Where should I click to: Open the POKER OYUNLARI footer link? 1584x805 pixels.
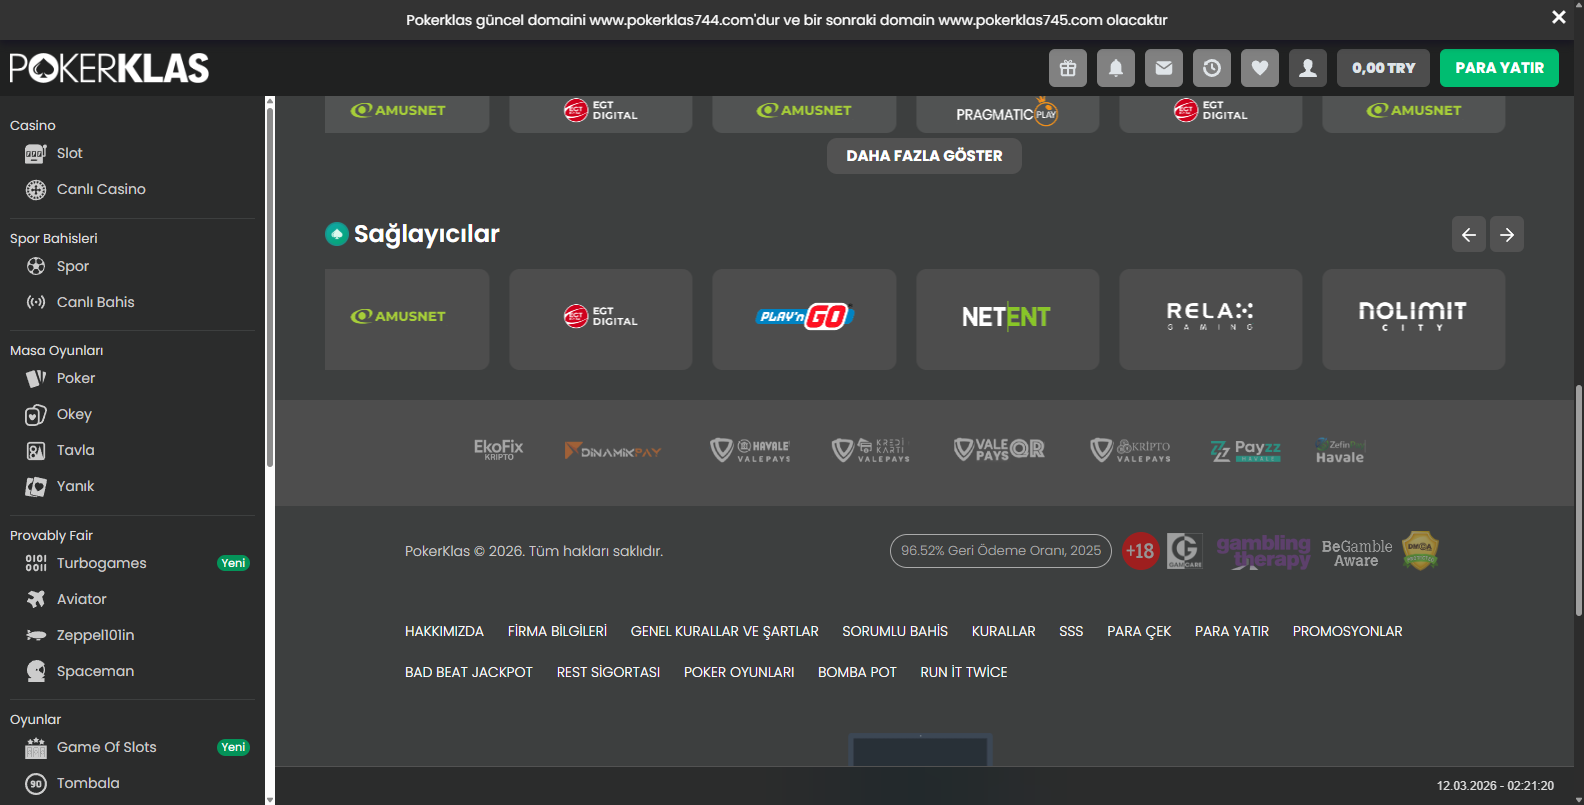point(739,672)
